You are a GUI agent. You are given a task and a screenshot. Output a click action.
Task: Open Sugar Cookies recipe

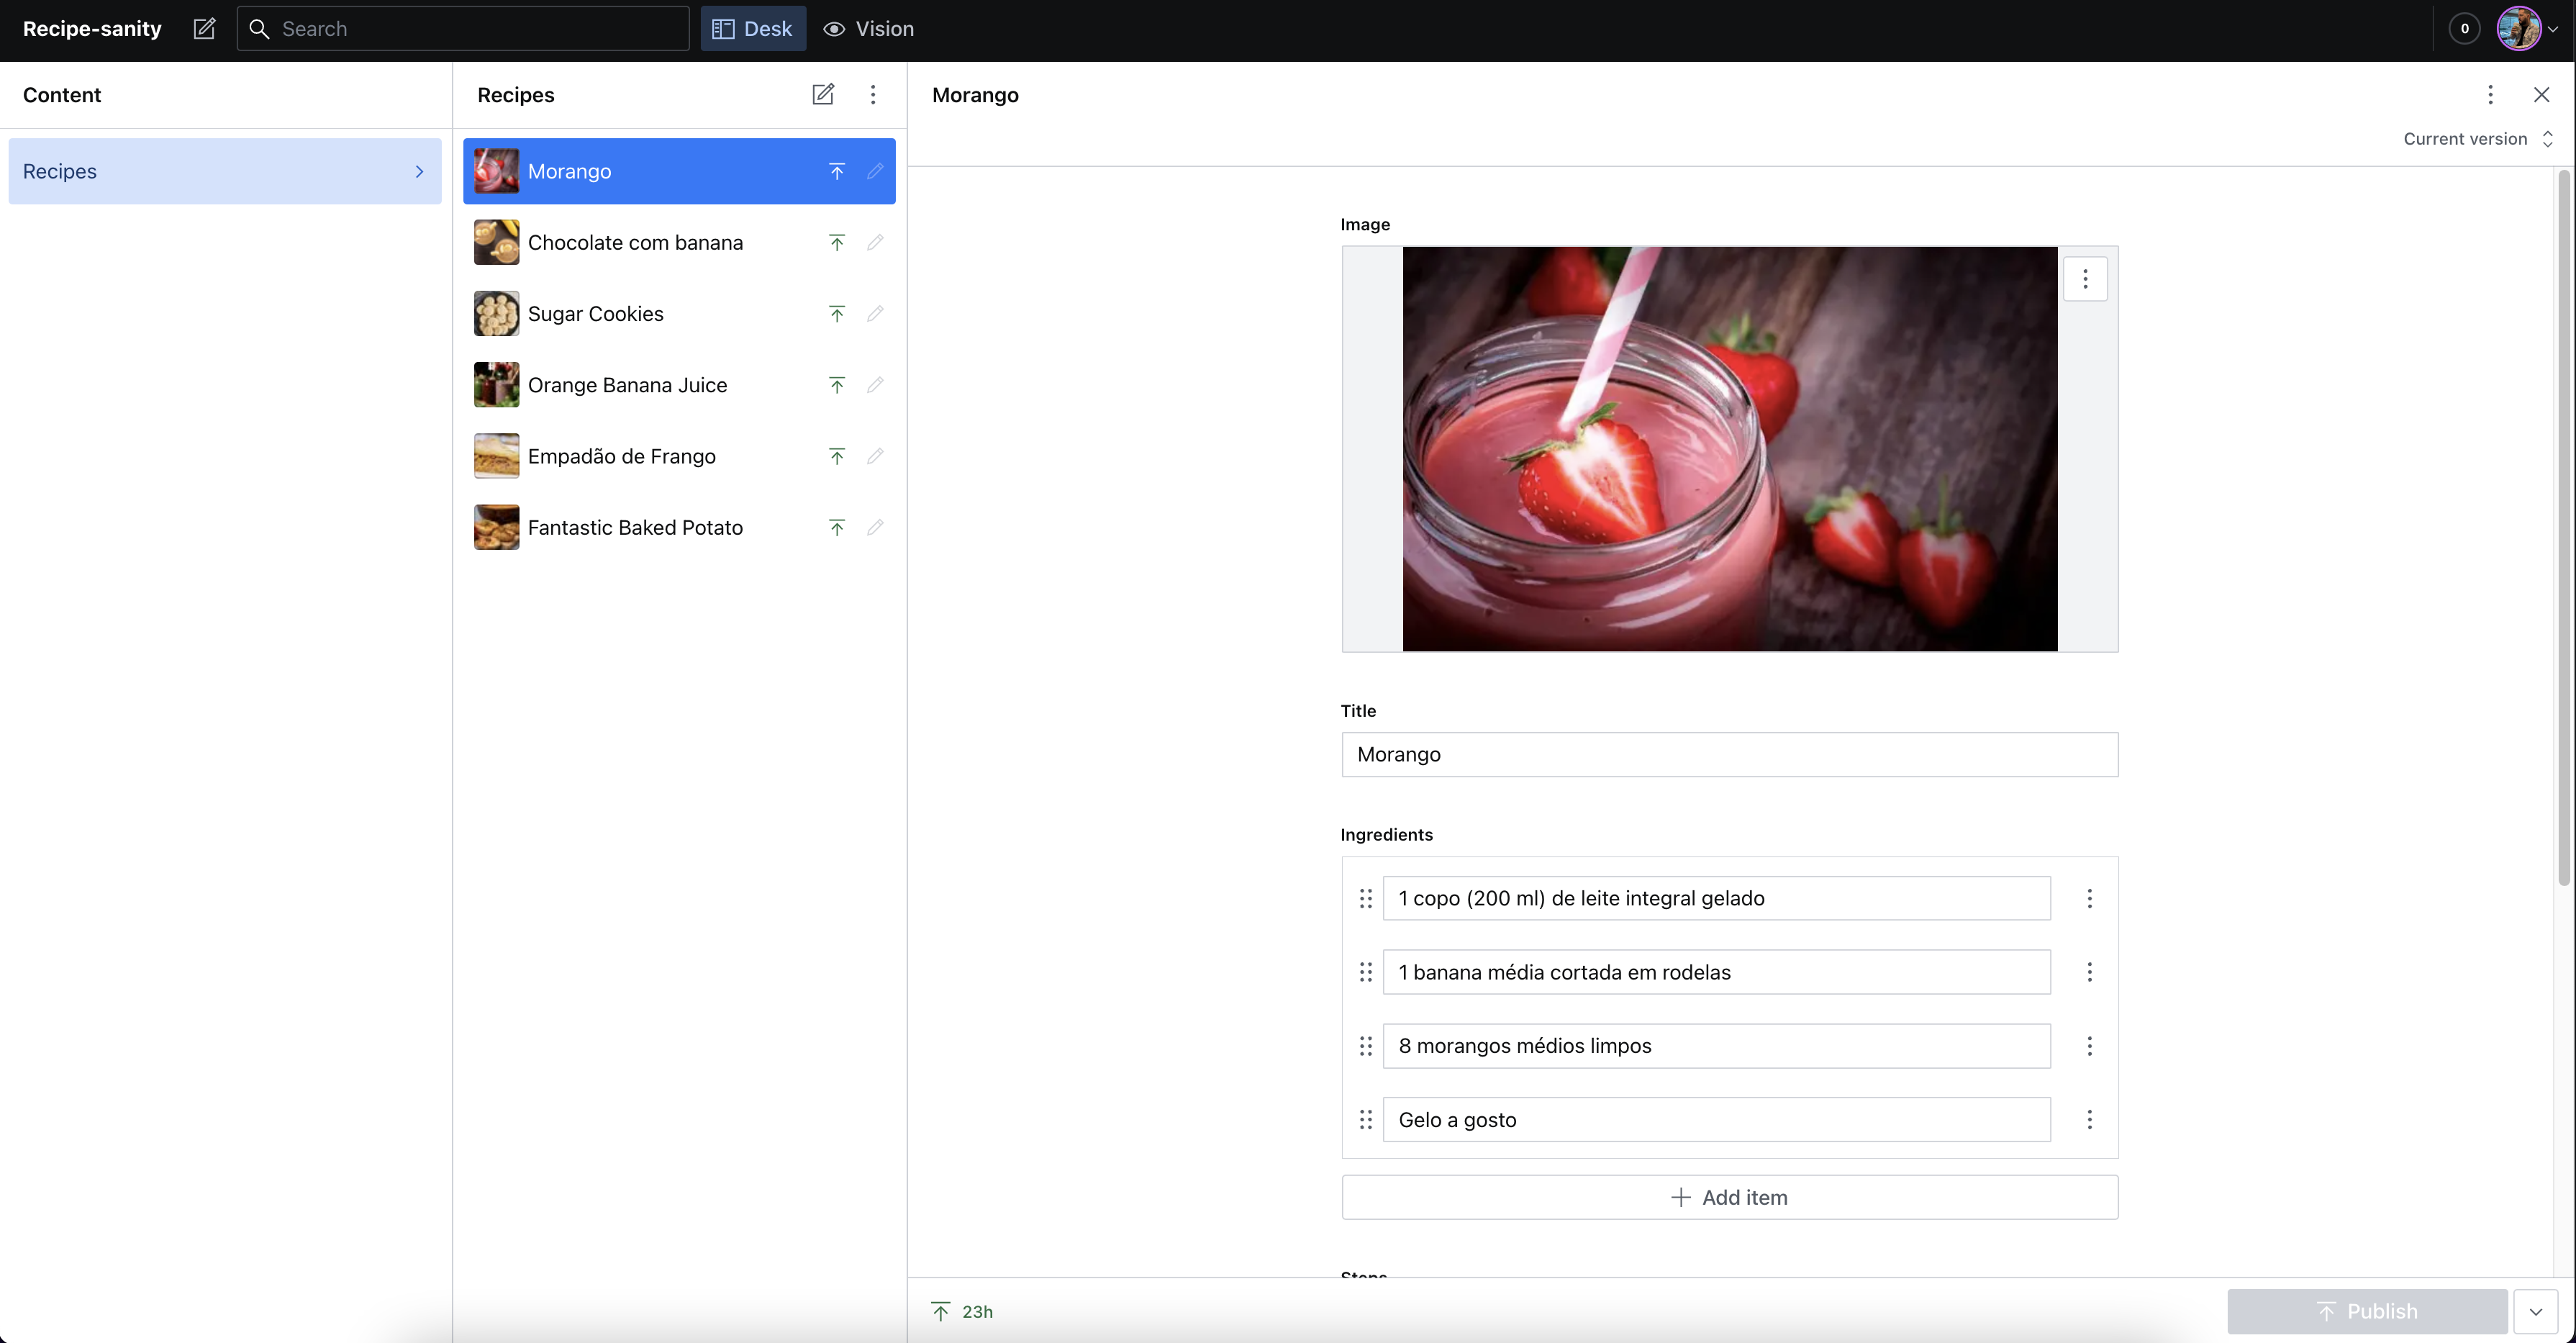(679, 314)
